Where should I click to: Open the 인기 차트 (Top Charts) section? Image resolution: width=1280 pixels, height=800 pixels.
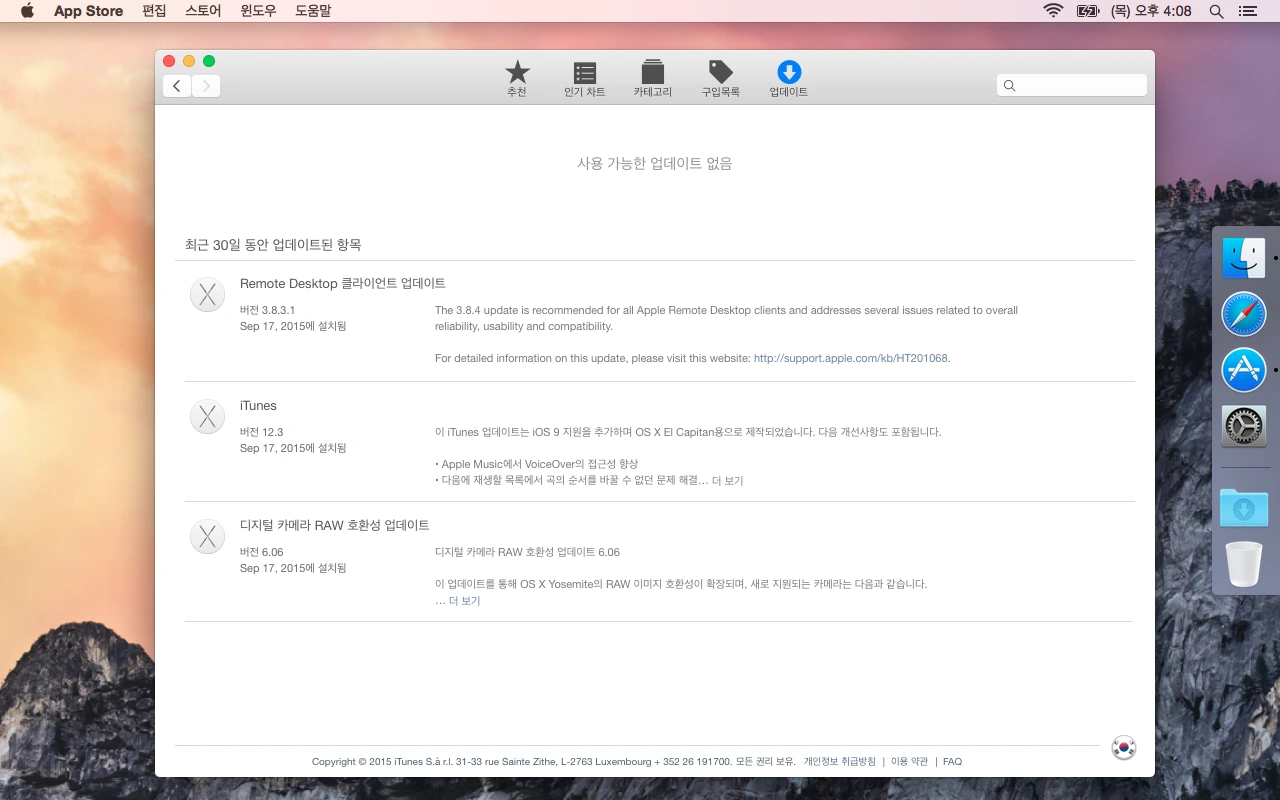[583, 78]
